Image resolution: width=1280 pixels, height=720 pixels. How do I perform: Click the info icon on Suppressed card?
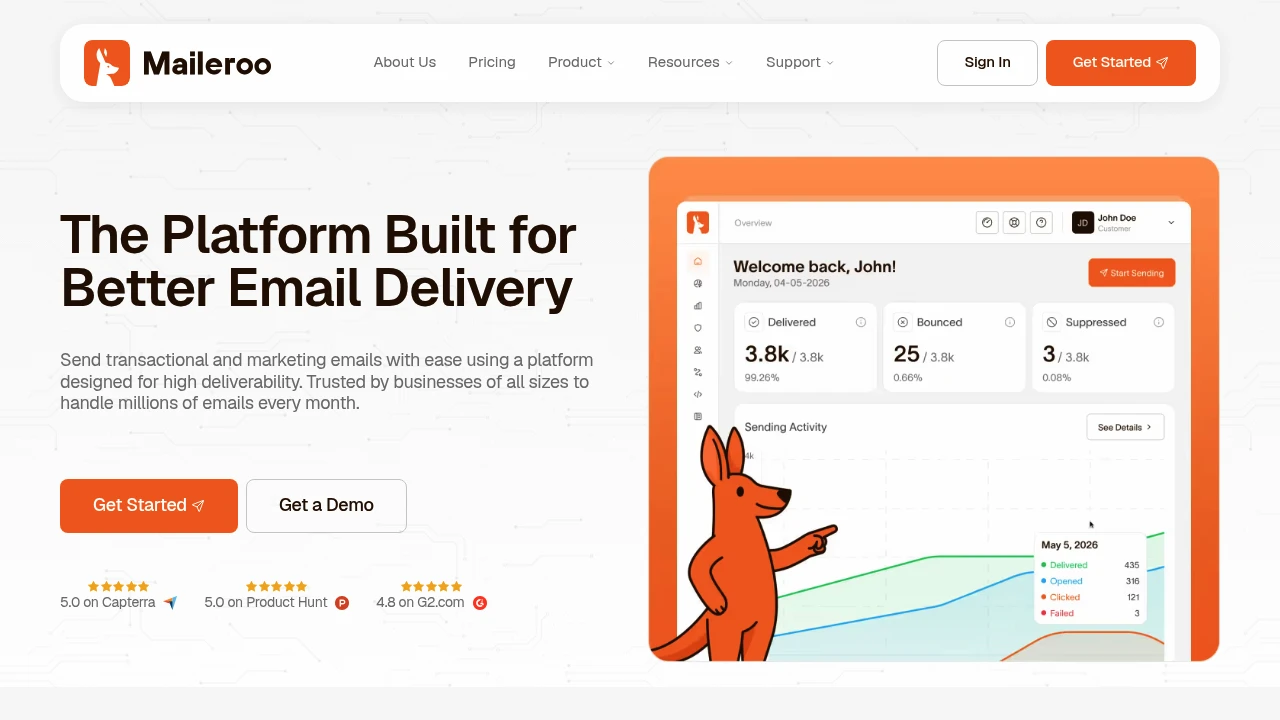pyautogui.click(x=1159, y=322)
